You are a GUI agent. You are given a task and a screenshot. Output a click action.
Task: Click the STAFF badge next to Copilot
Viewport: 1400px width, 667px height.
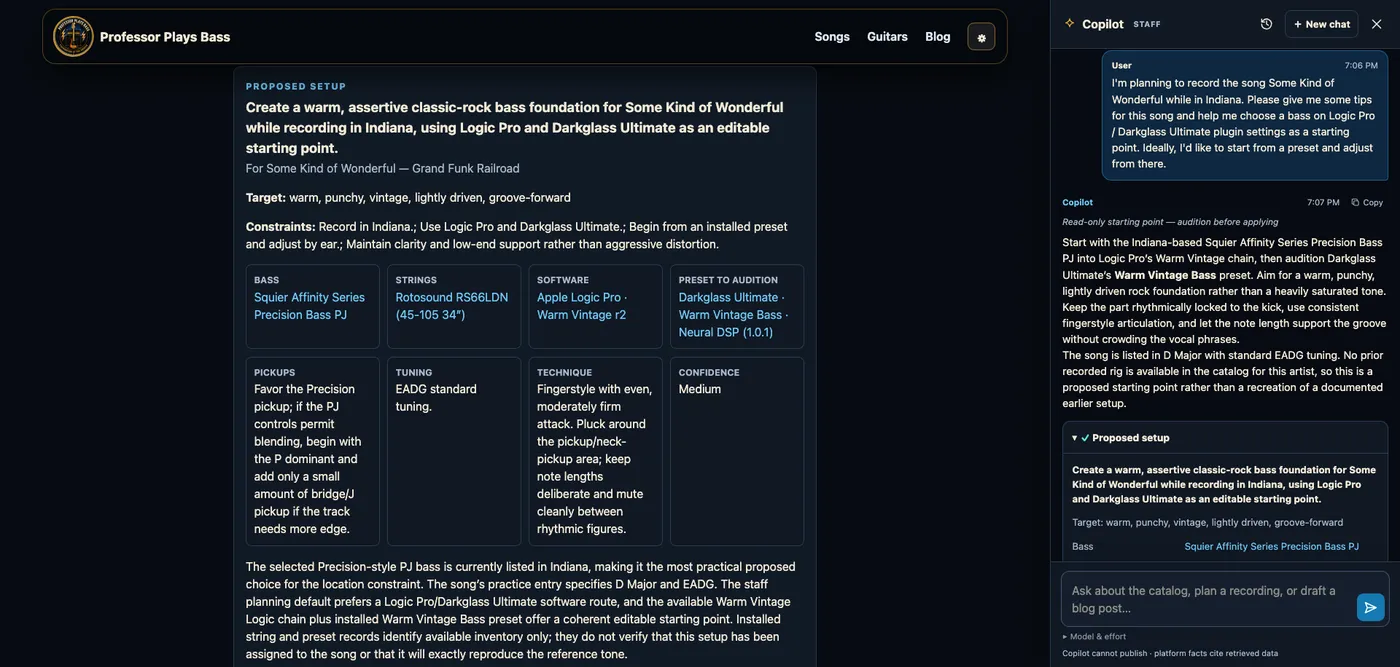(1147, 24)
